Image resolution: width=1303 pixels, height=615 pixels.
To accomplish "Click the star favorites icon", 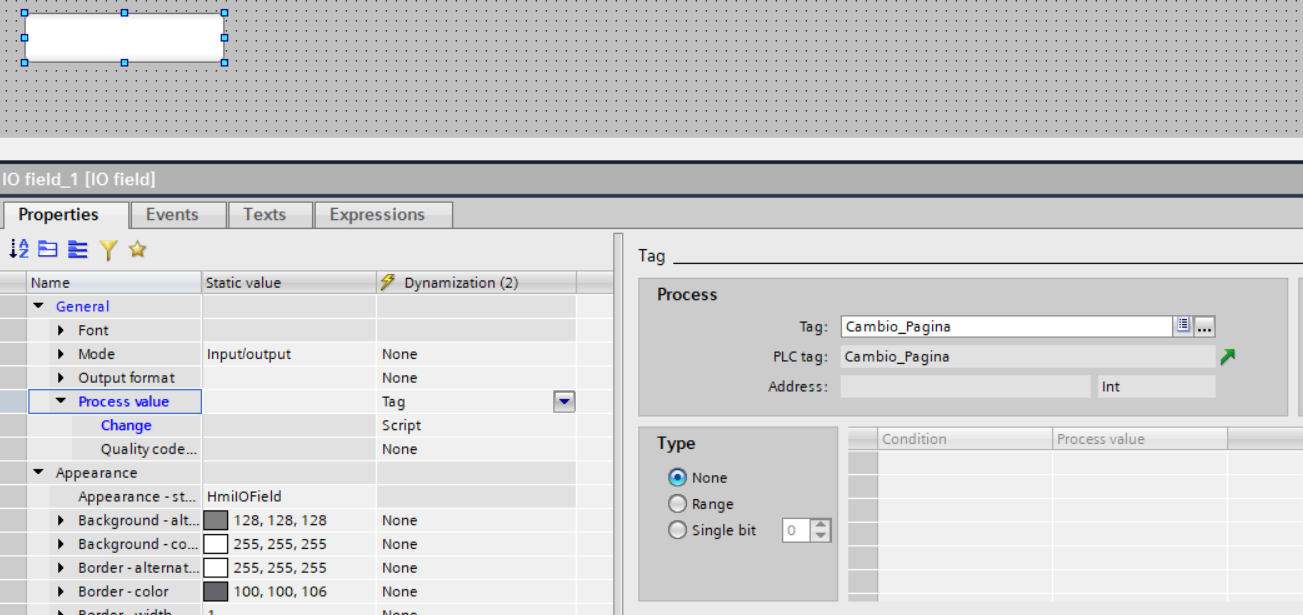I will pos(138,249).
